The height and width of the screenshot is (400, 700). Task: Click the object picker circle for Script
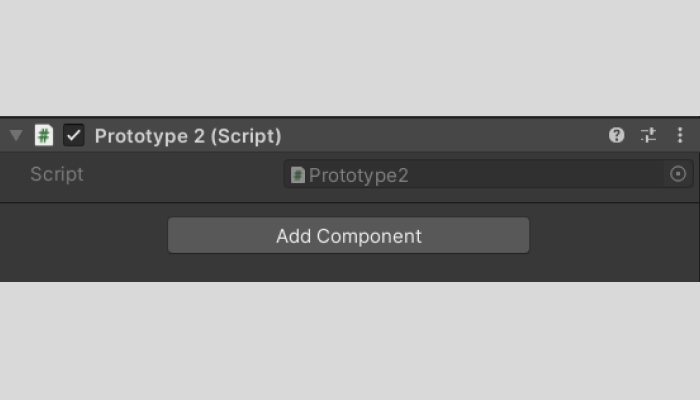[x=678, y=174]
